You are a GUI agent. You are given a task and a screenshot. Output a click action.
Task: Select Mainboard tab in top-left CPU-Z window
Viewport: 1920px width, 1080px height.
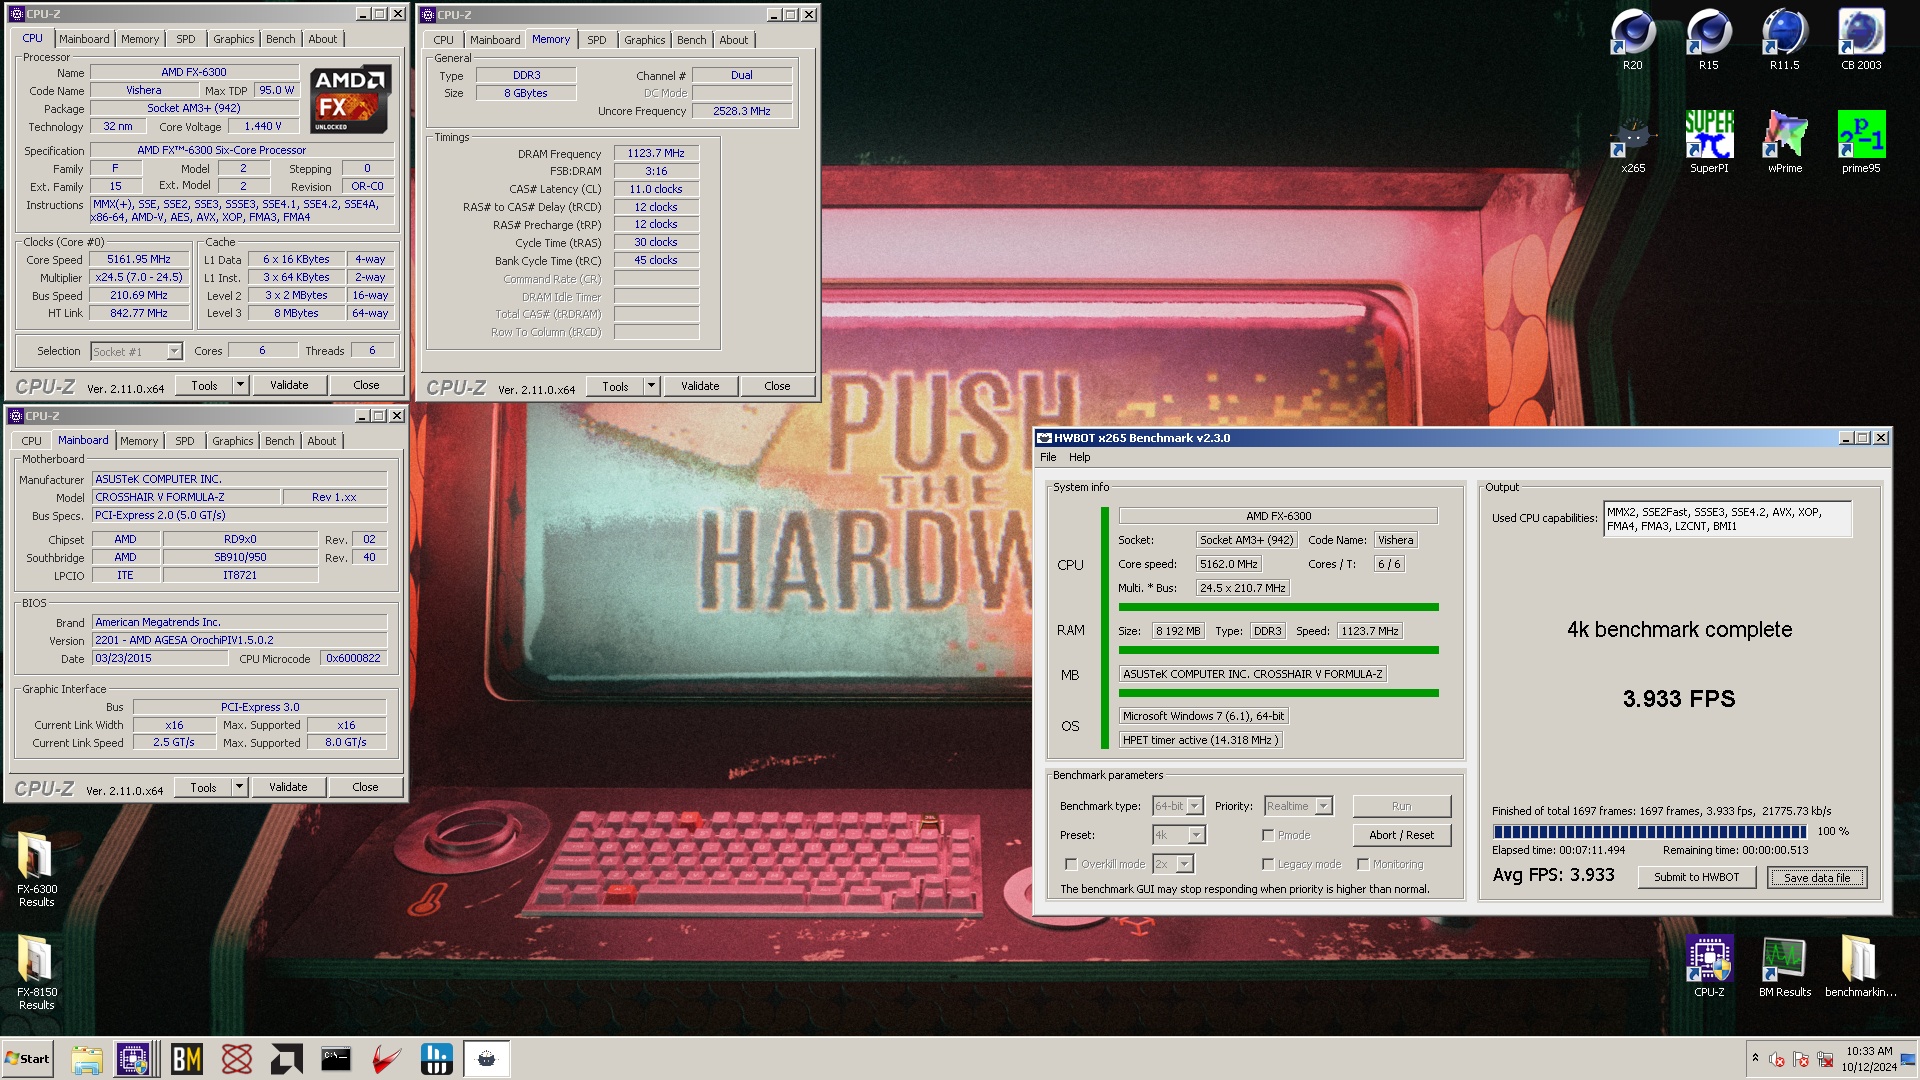point(84,39)
